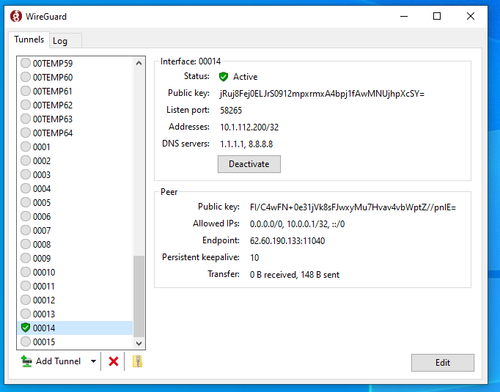Click the tunnel list scrollbar thumb
This screenshot has width=500, height=392.
click(139, 296)
